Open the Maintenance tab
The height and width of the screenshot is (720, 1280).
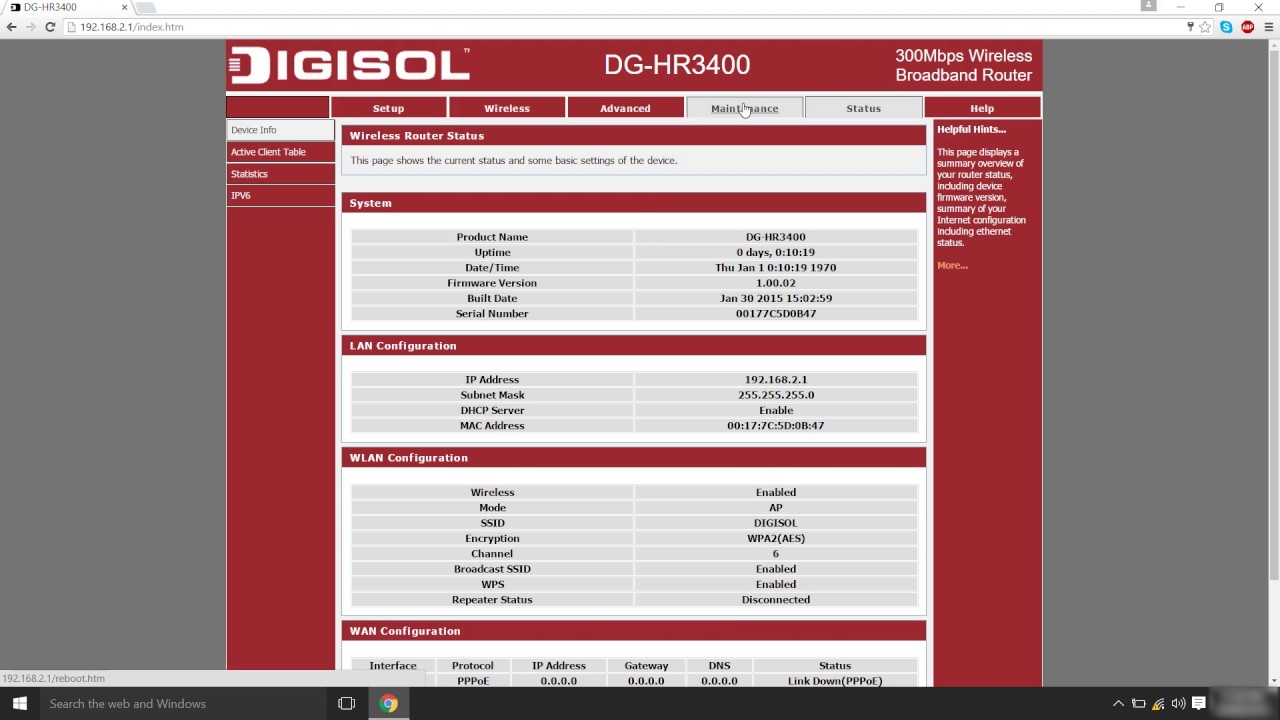click(744, 108)
